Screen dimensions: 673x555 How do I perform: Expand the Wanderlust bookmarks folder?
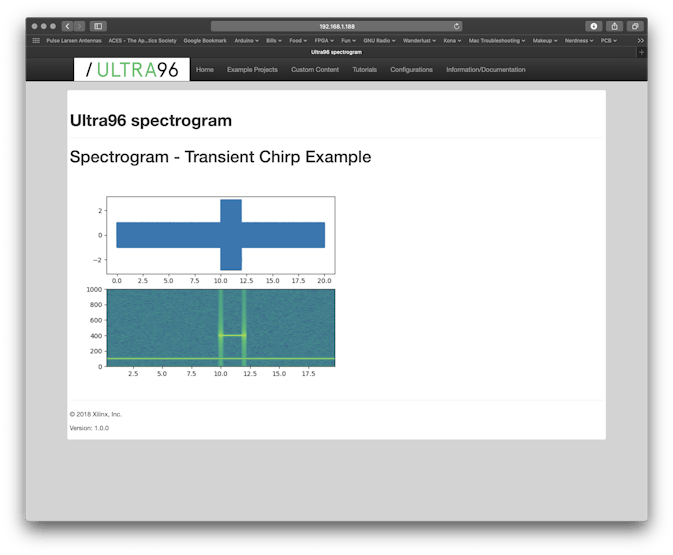(x=419, y=40)
